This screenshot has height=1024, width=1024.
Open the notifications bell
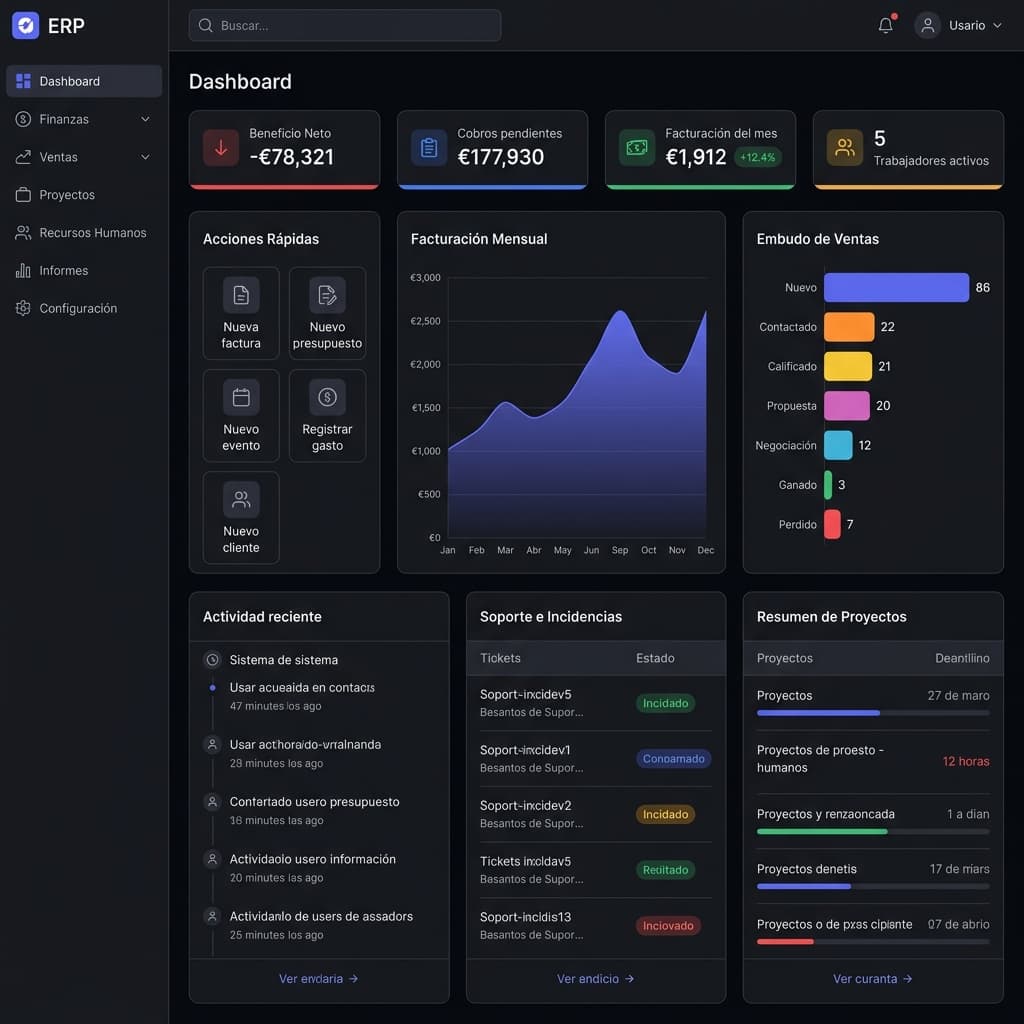(x=886, y=25)
